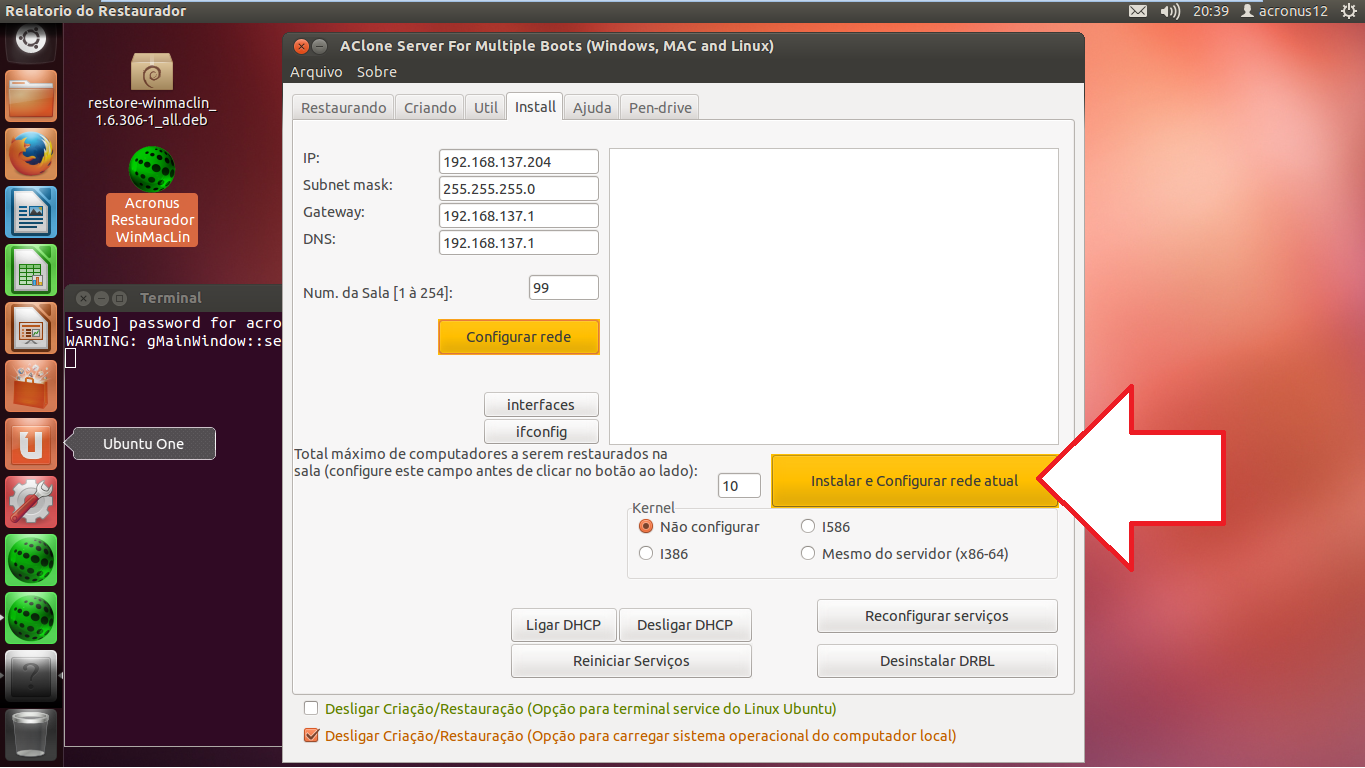Open the Ubuntu Dash home launcher icon
Screen dimensions: 1365x768
pyautogui.click(x=31, y=42)
